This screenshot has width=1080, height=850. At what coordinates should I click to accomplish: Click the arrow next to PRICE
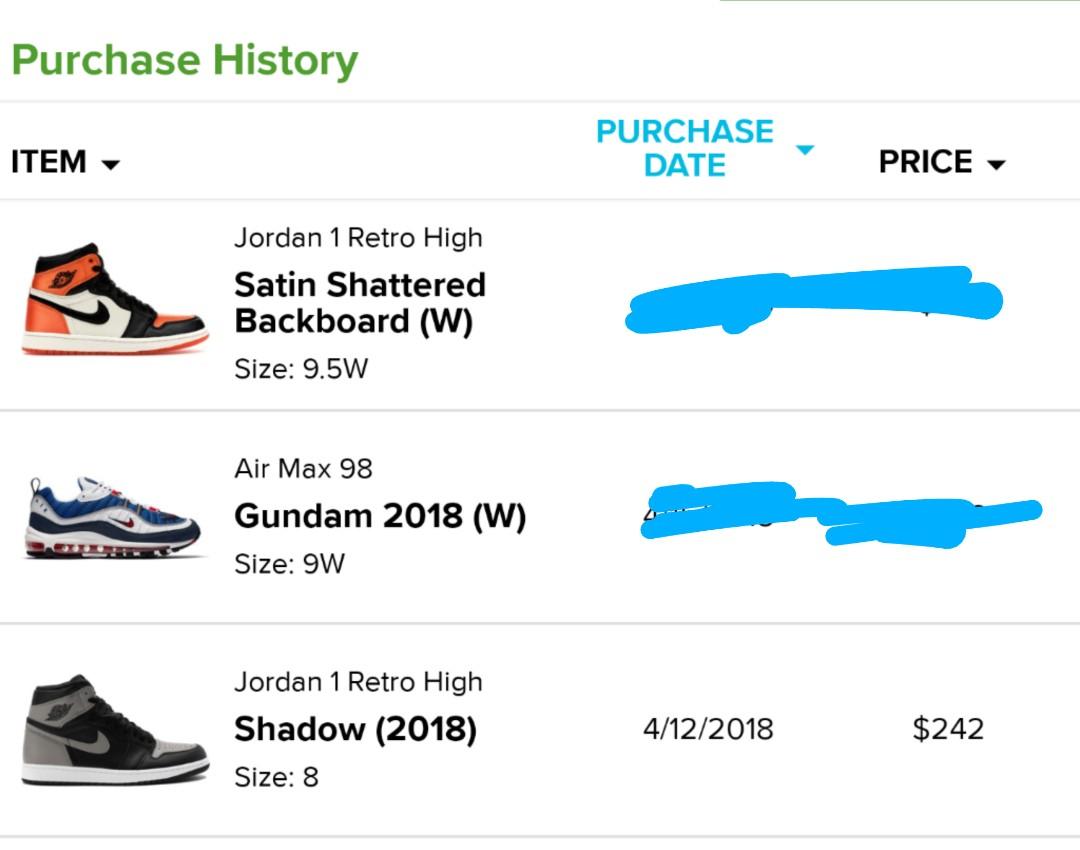(996, 165)
